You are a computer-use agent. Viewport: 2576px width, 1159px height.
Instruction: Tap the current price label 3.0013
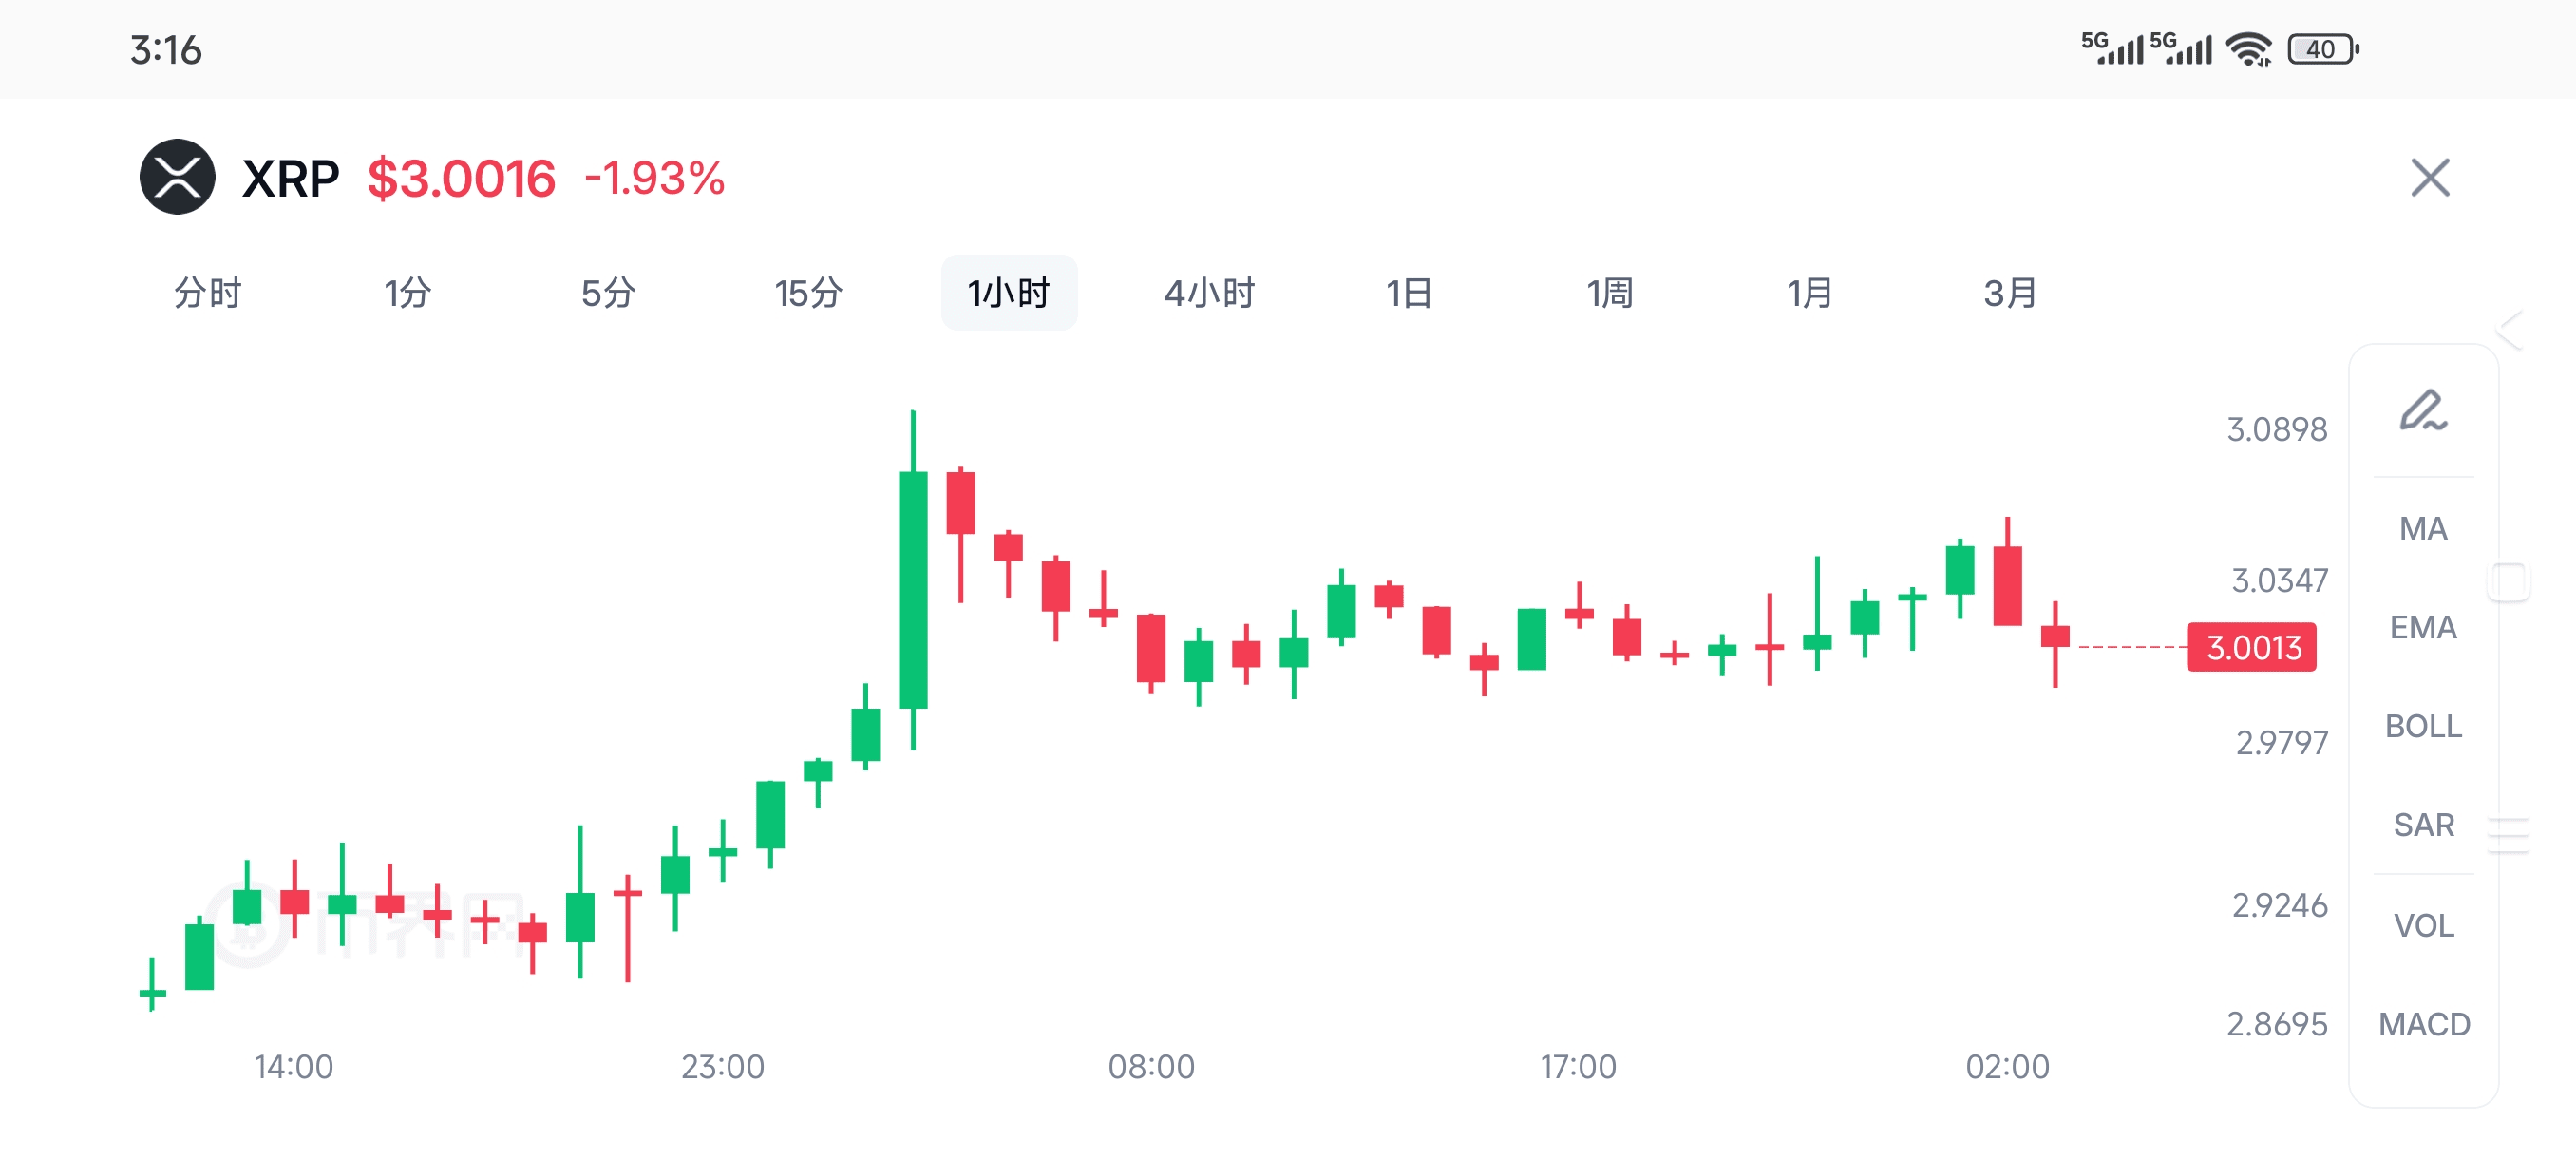pos(2252,647)
